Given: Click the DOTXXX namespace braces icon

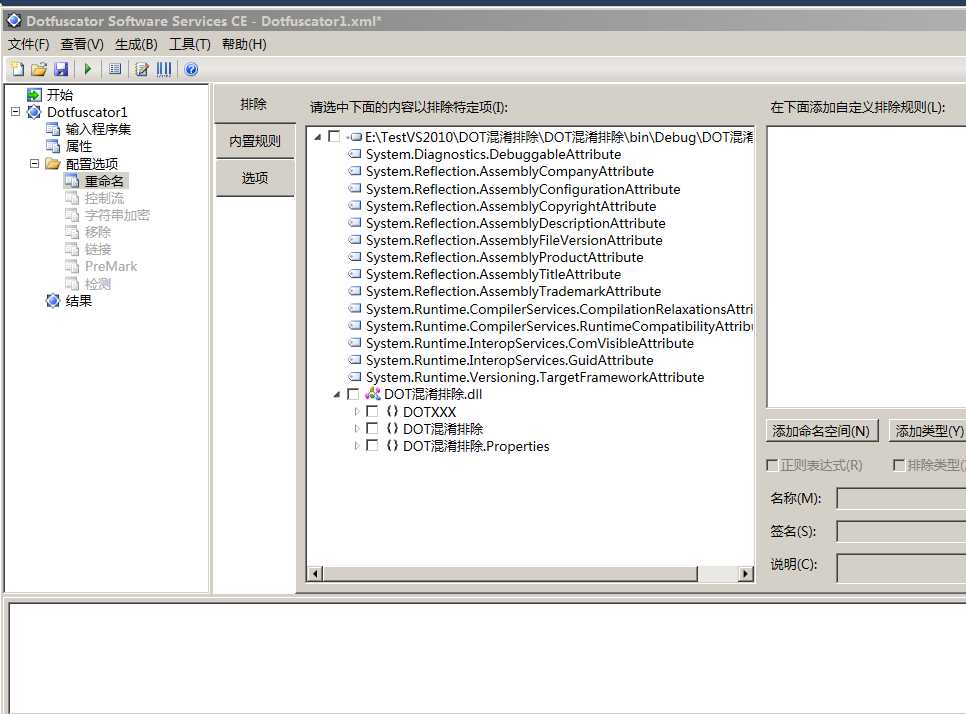Looking at the screenshot, I should (392, 411).
